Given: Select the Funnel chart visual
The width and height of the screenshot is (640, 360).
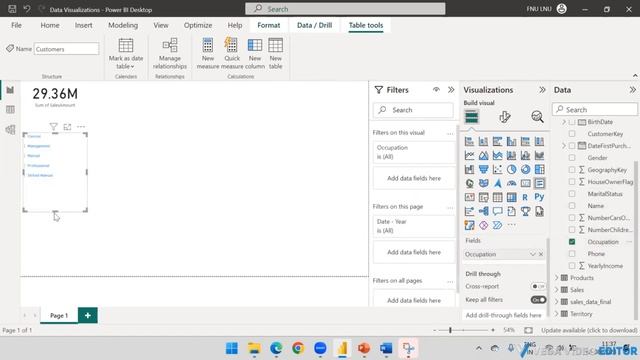Looking at the screenshot, I should click(x=483, y=169).
